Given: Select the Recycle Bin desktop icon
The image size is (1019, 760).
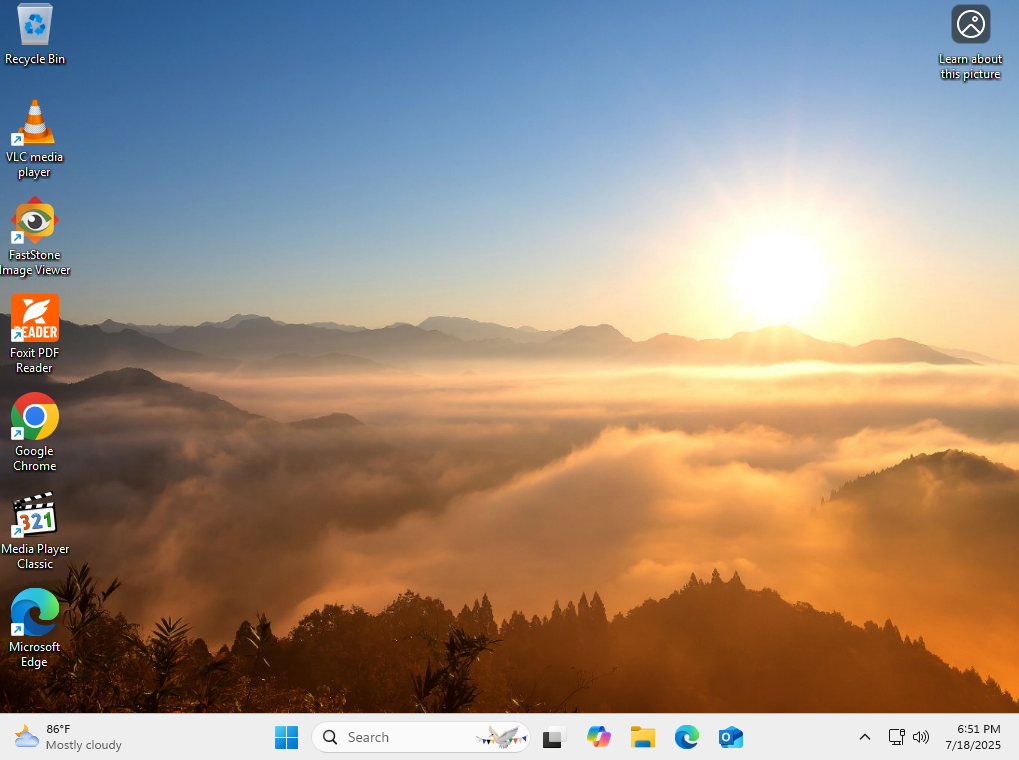Looking at the screenshot, I should tap(35, 34).
